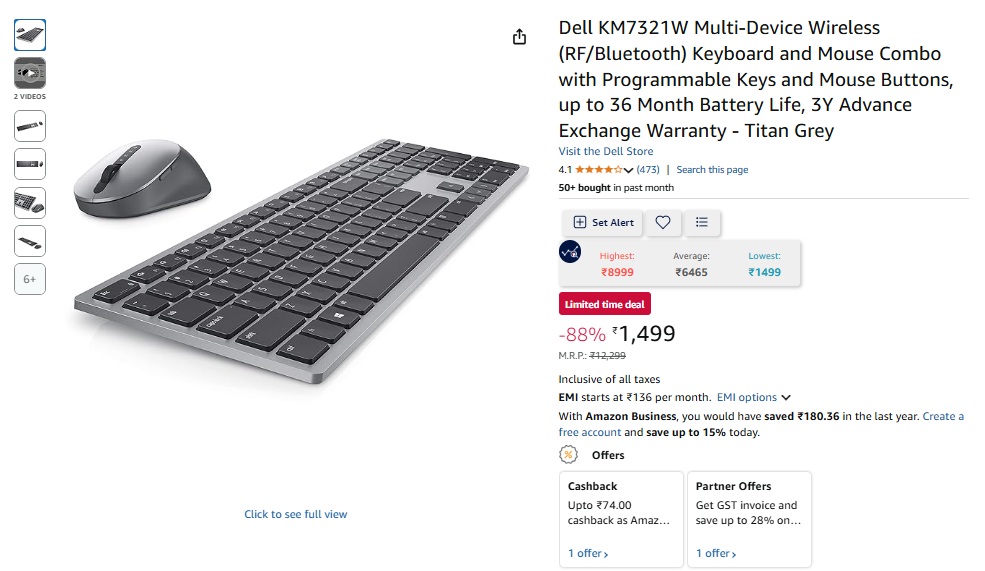This screenshot has height=571, width=985.
Task: Show more images via the 6+ thumbnail
Action: pyautogui.click(x=30, y=279)
